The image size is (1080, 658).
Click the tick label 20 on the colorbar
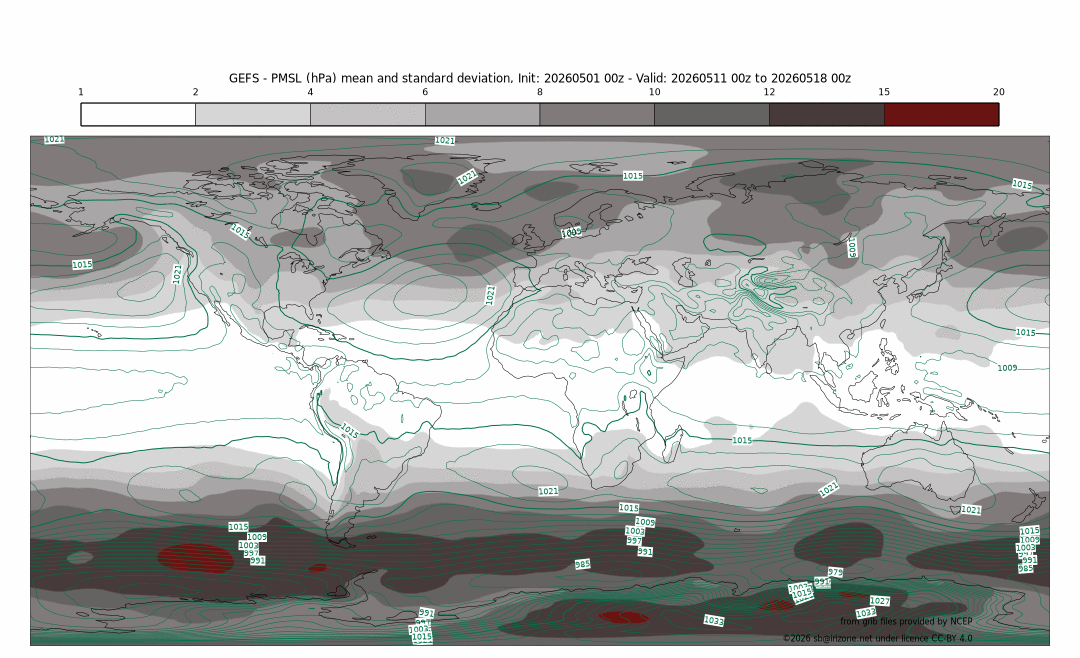999,92
